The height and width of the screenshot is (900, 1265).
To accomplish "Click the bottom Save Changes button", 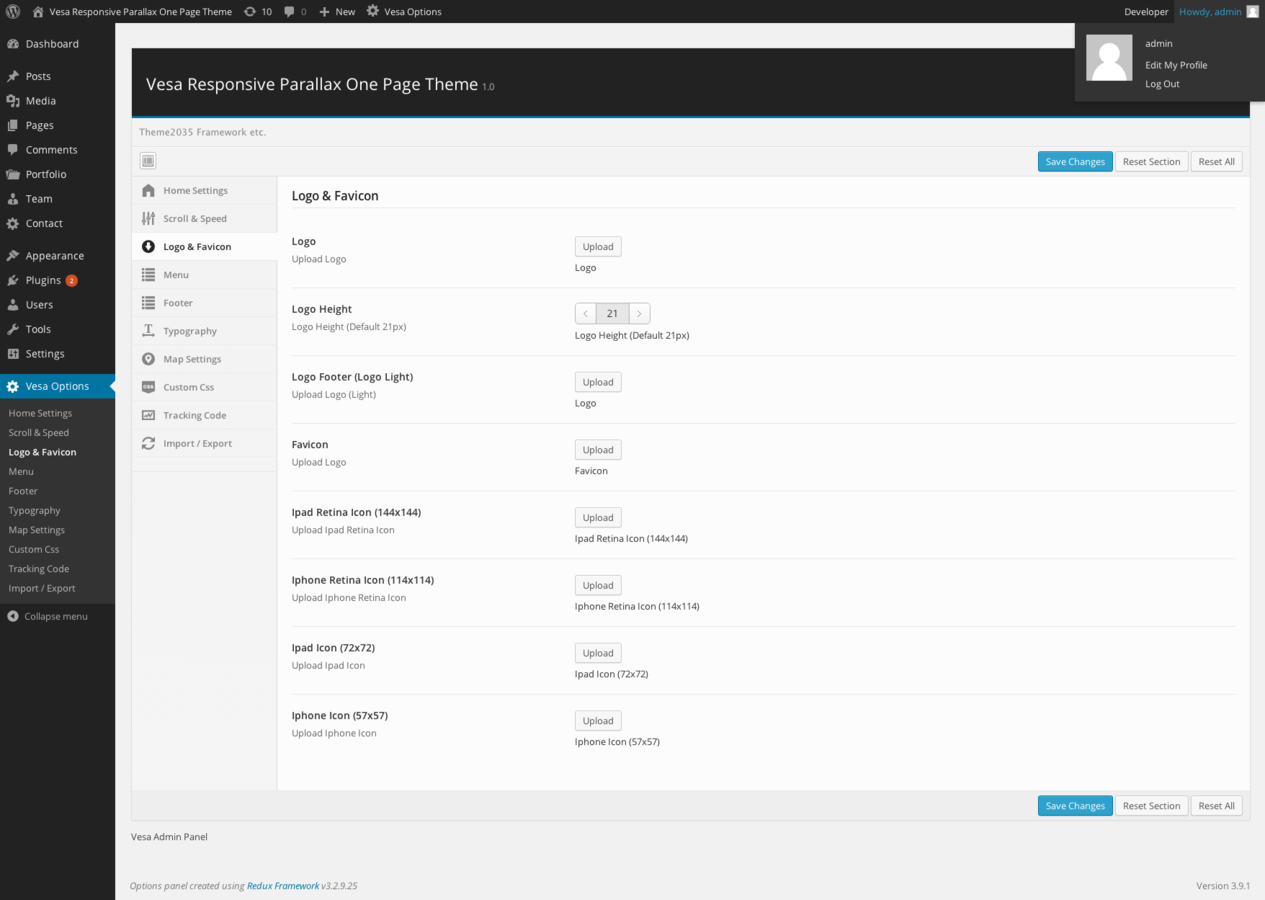I will (x=1075, y=806).
